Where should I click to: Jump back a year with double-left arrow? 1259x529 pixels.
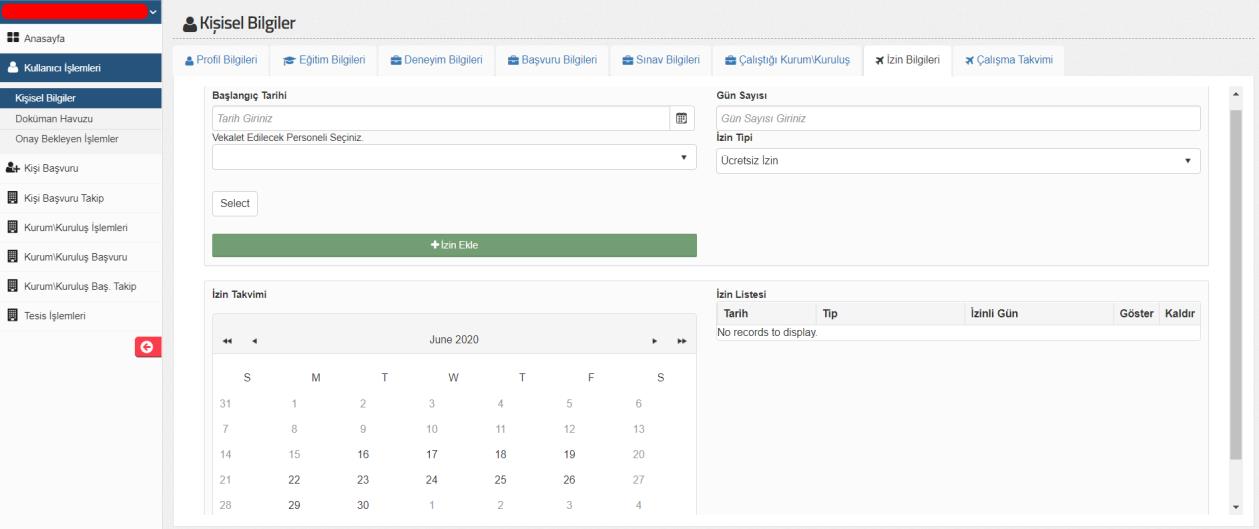(x=227, y=341)
